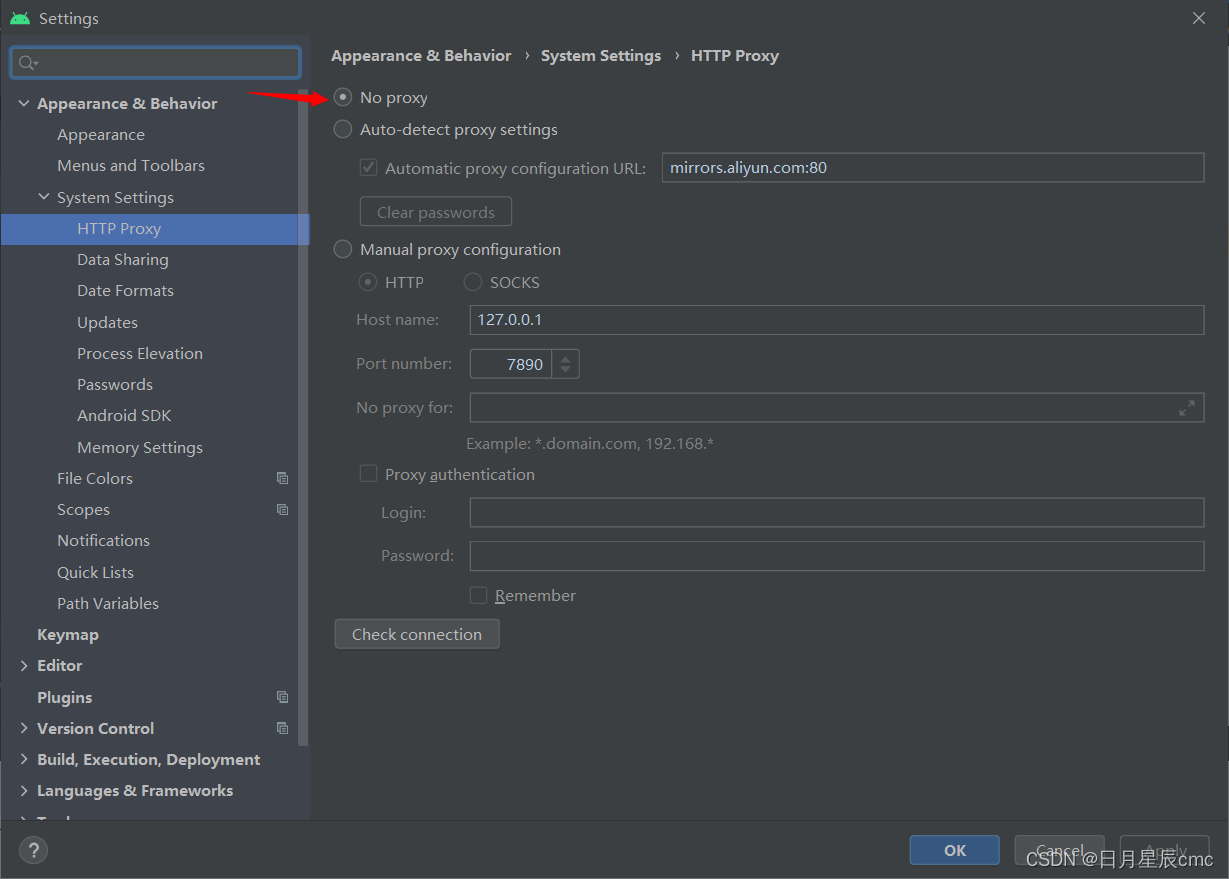
Task: Collapse the System Settings subtree
Action: click(44, 197)
